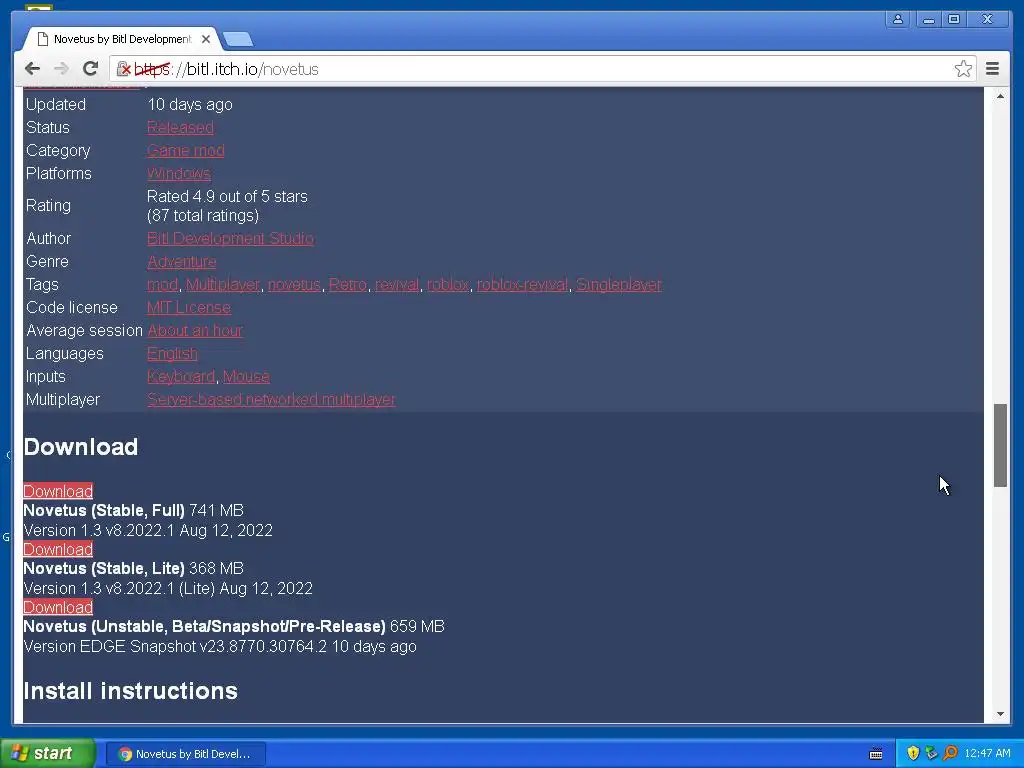
Task: Click the scrollbar down arrow
Action: 1000,714
